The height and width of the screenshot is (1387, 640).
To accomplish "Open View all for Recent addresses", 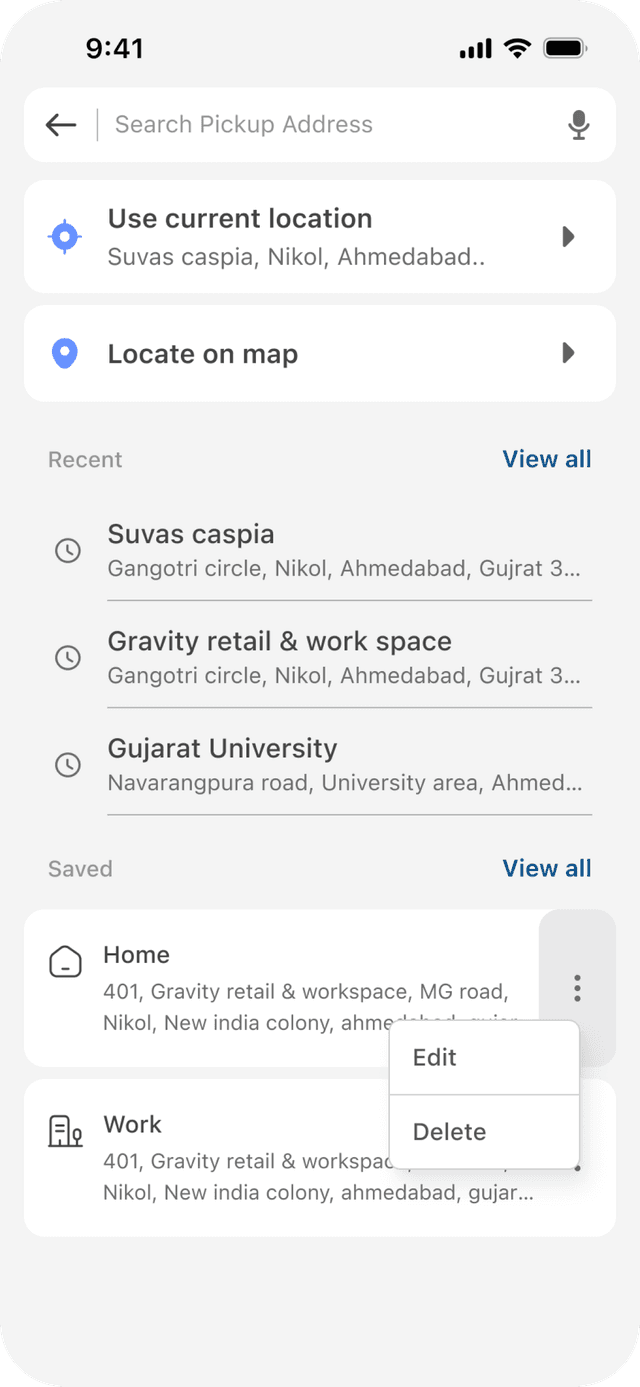I will click(547, 459).
